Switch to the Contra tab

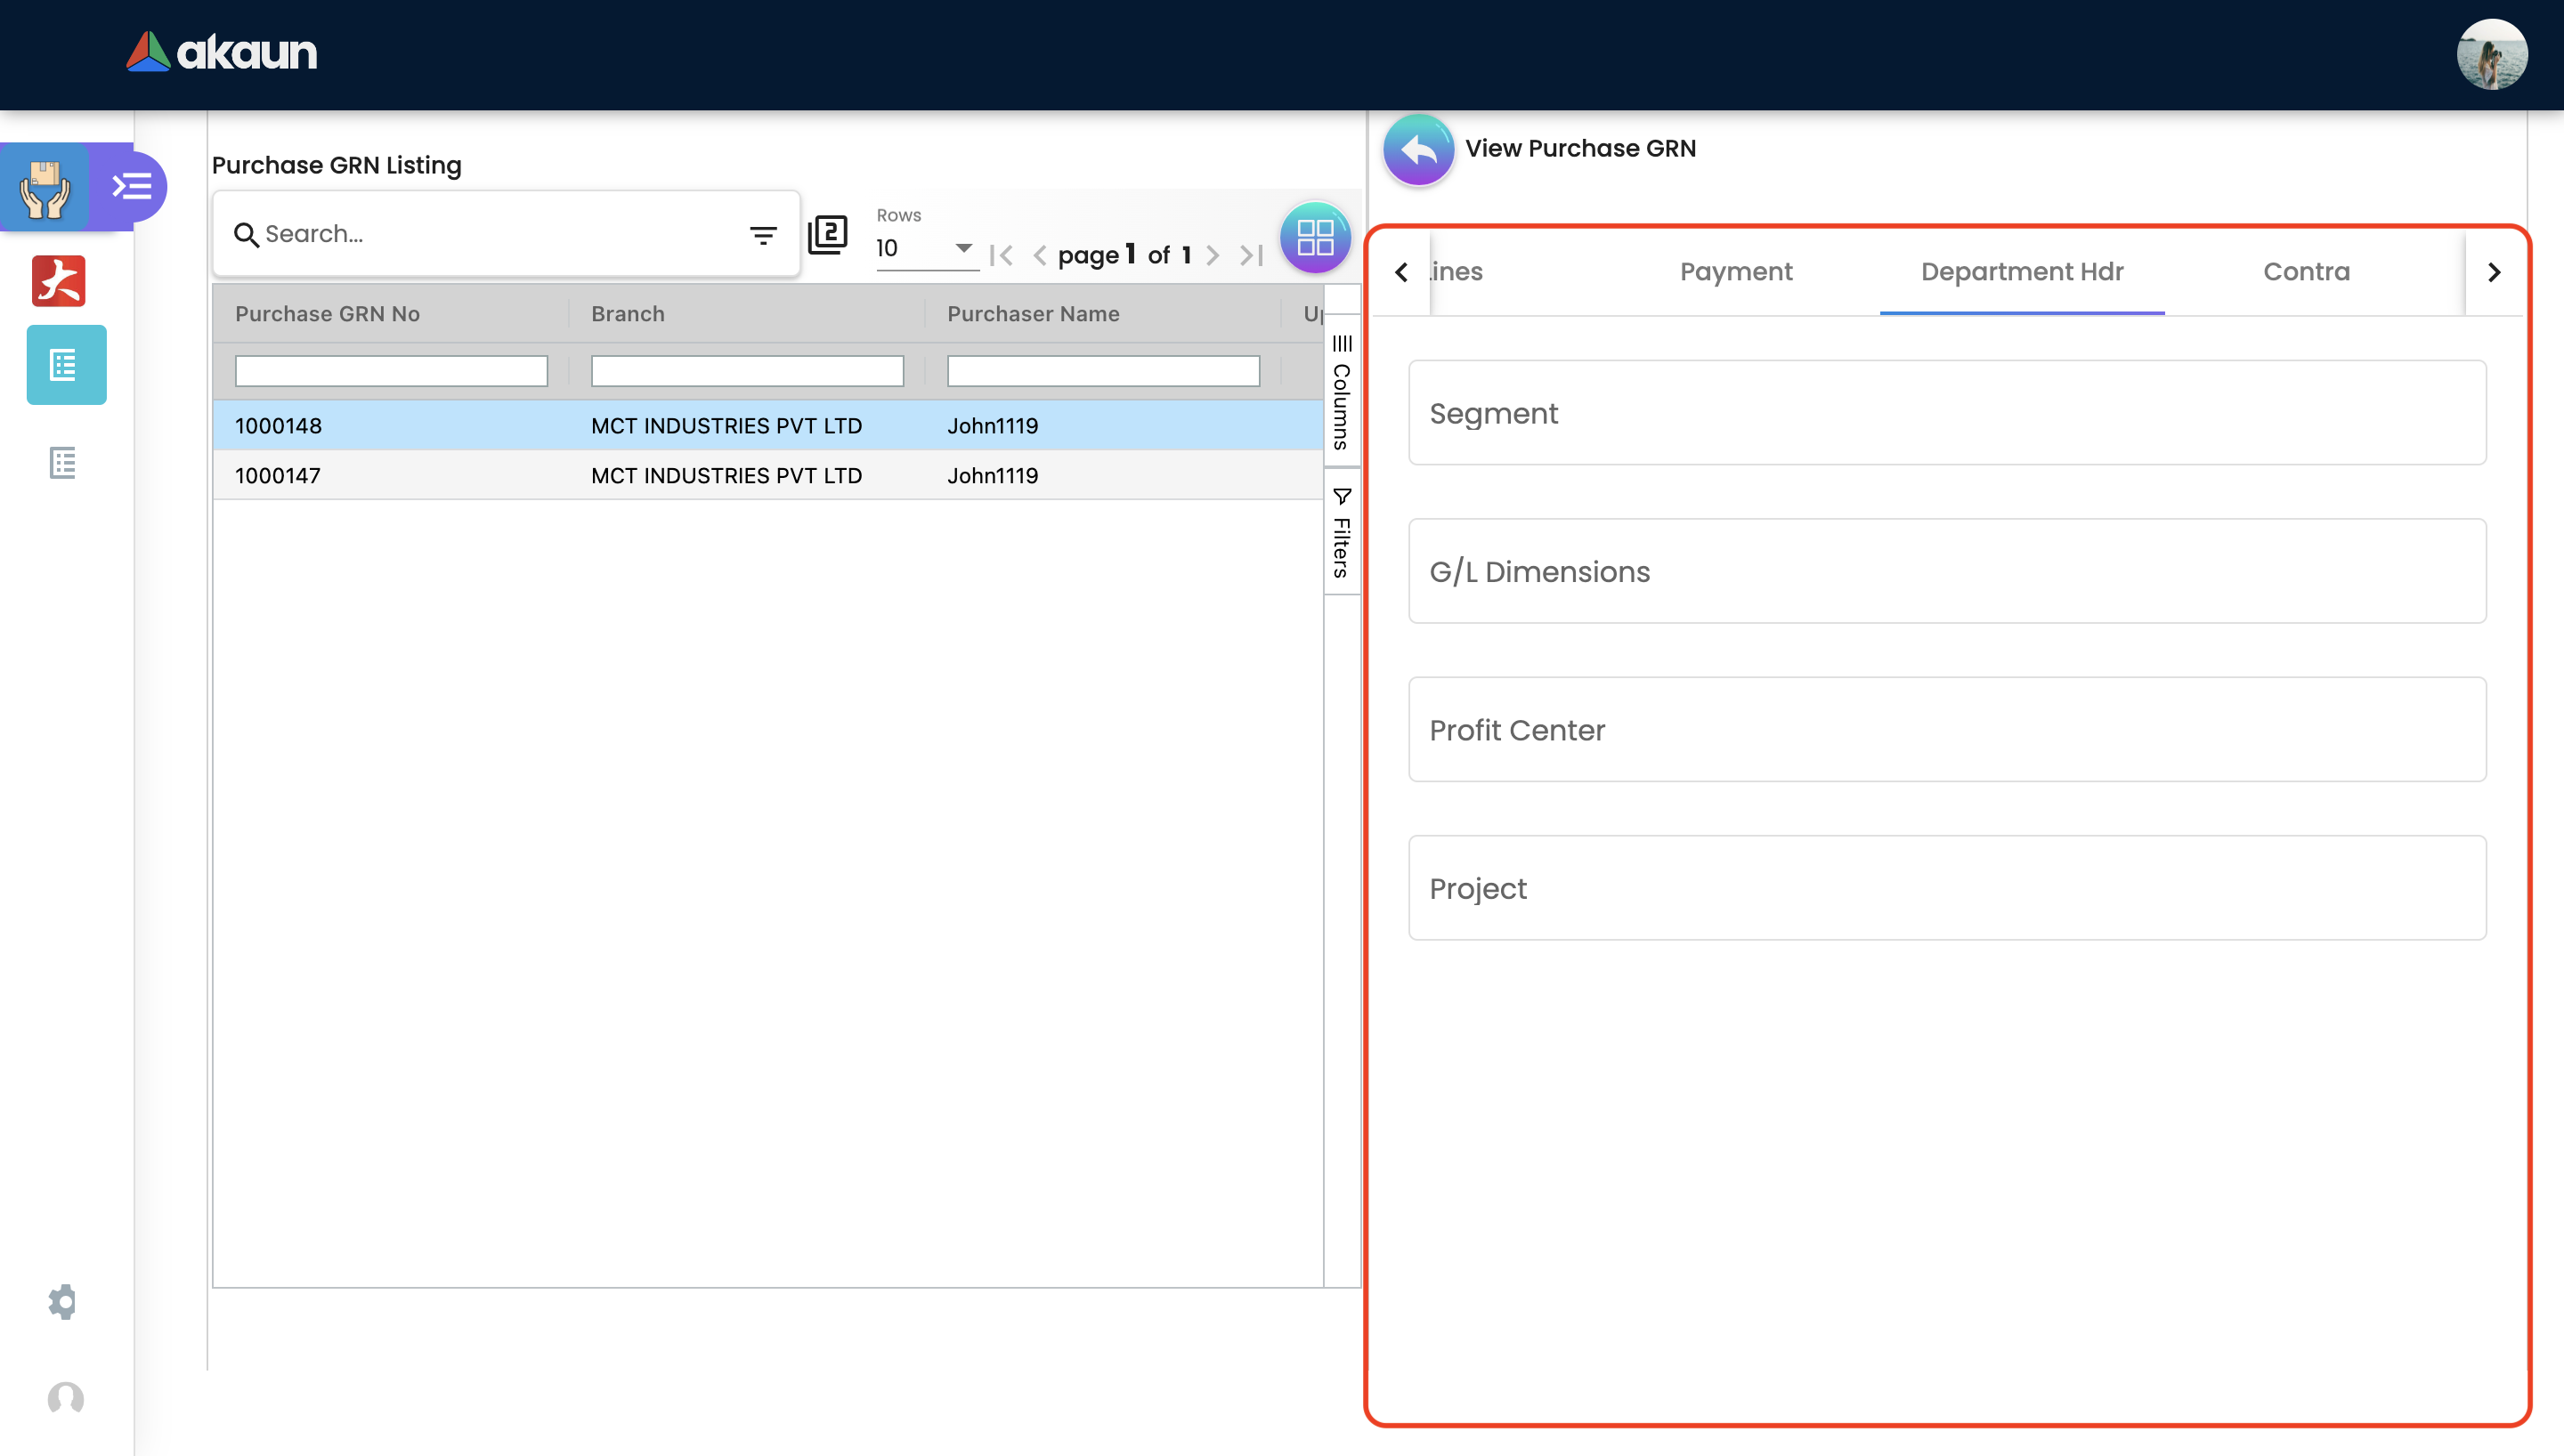click(x=2306, y=272)
